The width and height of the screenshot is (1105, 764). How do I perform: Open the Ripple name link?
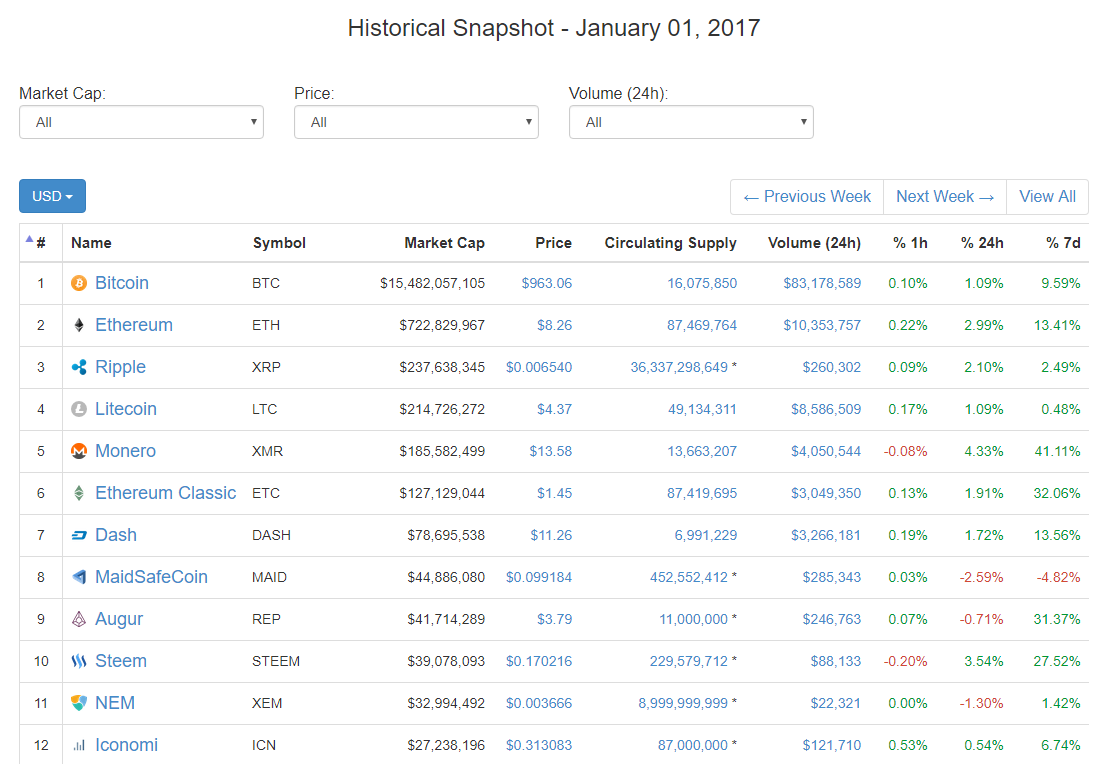click(x=121, y=367)
